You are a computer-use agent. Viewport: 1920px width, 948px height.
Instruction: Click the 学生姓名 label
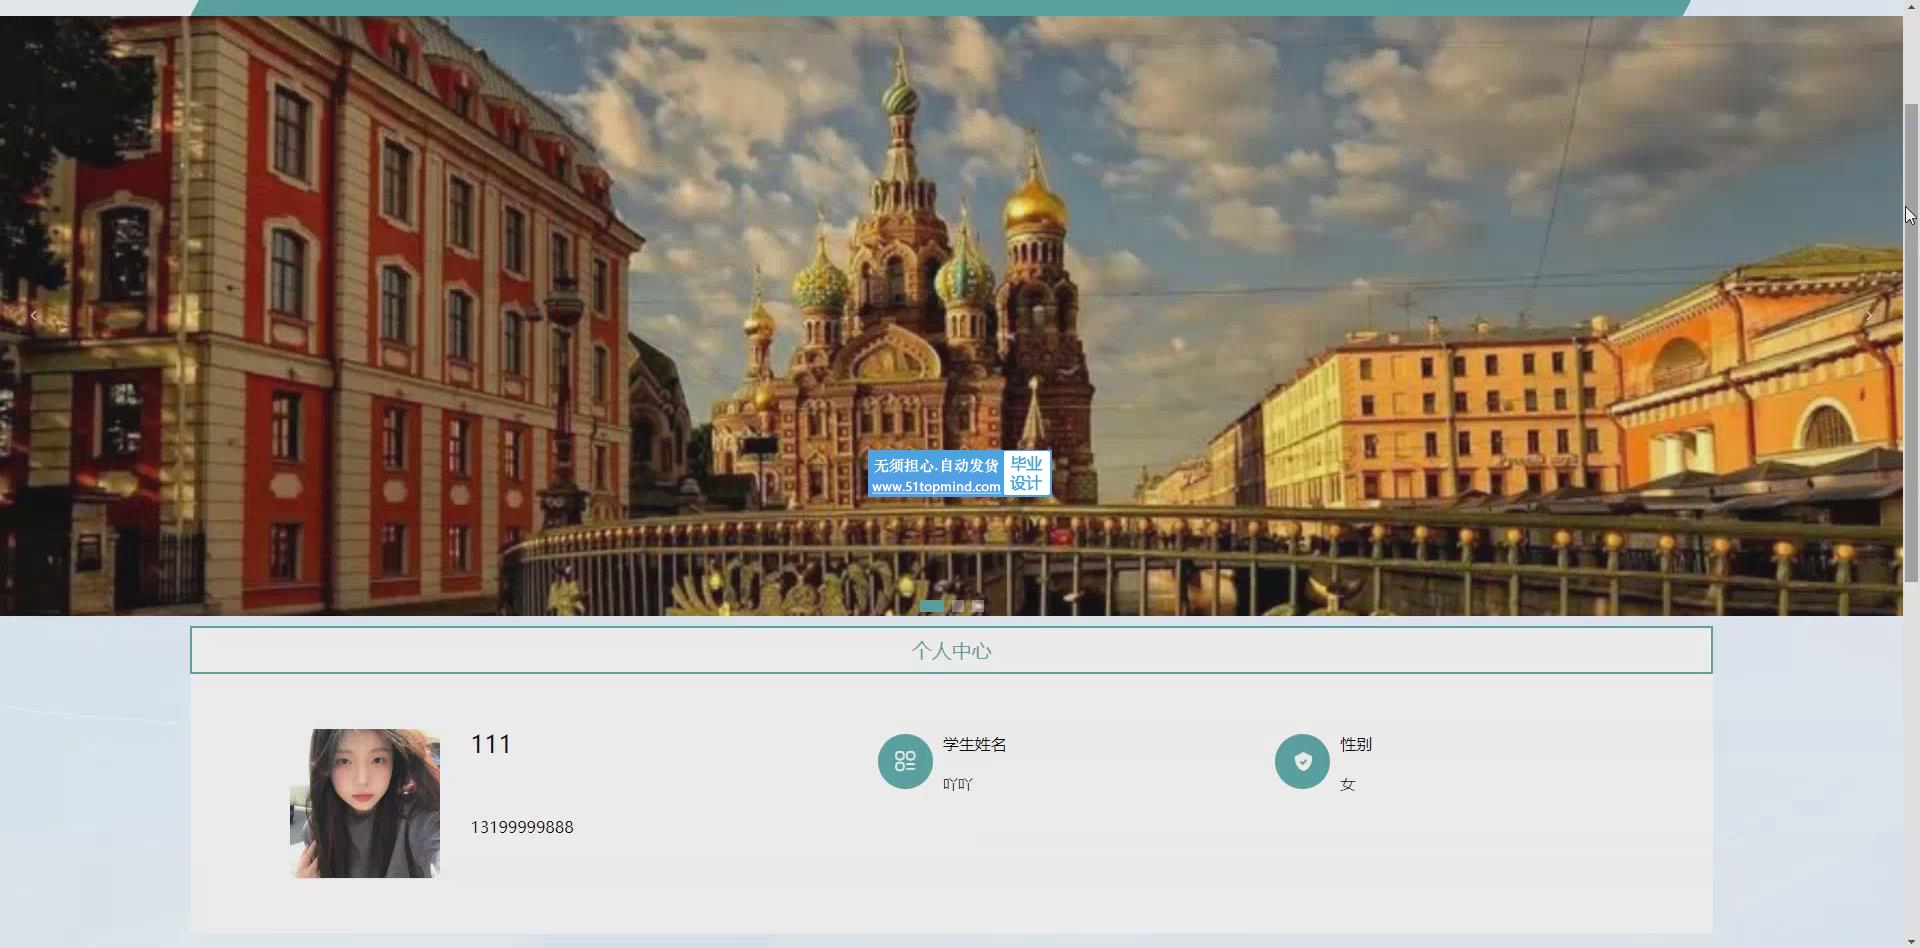[x=974, y=744]
